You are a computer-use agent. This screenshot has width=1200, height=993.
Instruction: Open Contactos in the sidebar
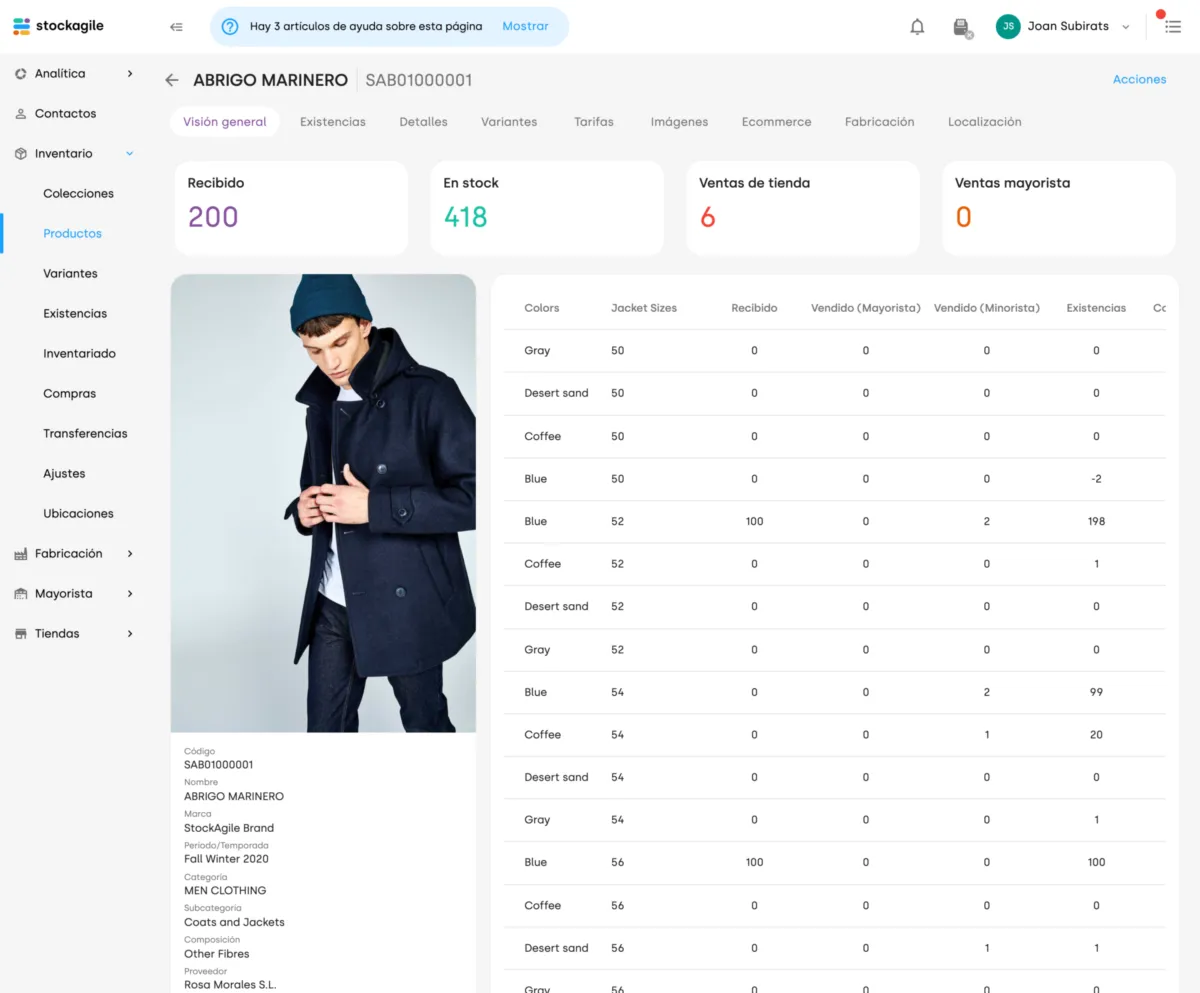[65, 114]
